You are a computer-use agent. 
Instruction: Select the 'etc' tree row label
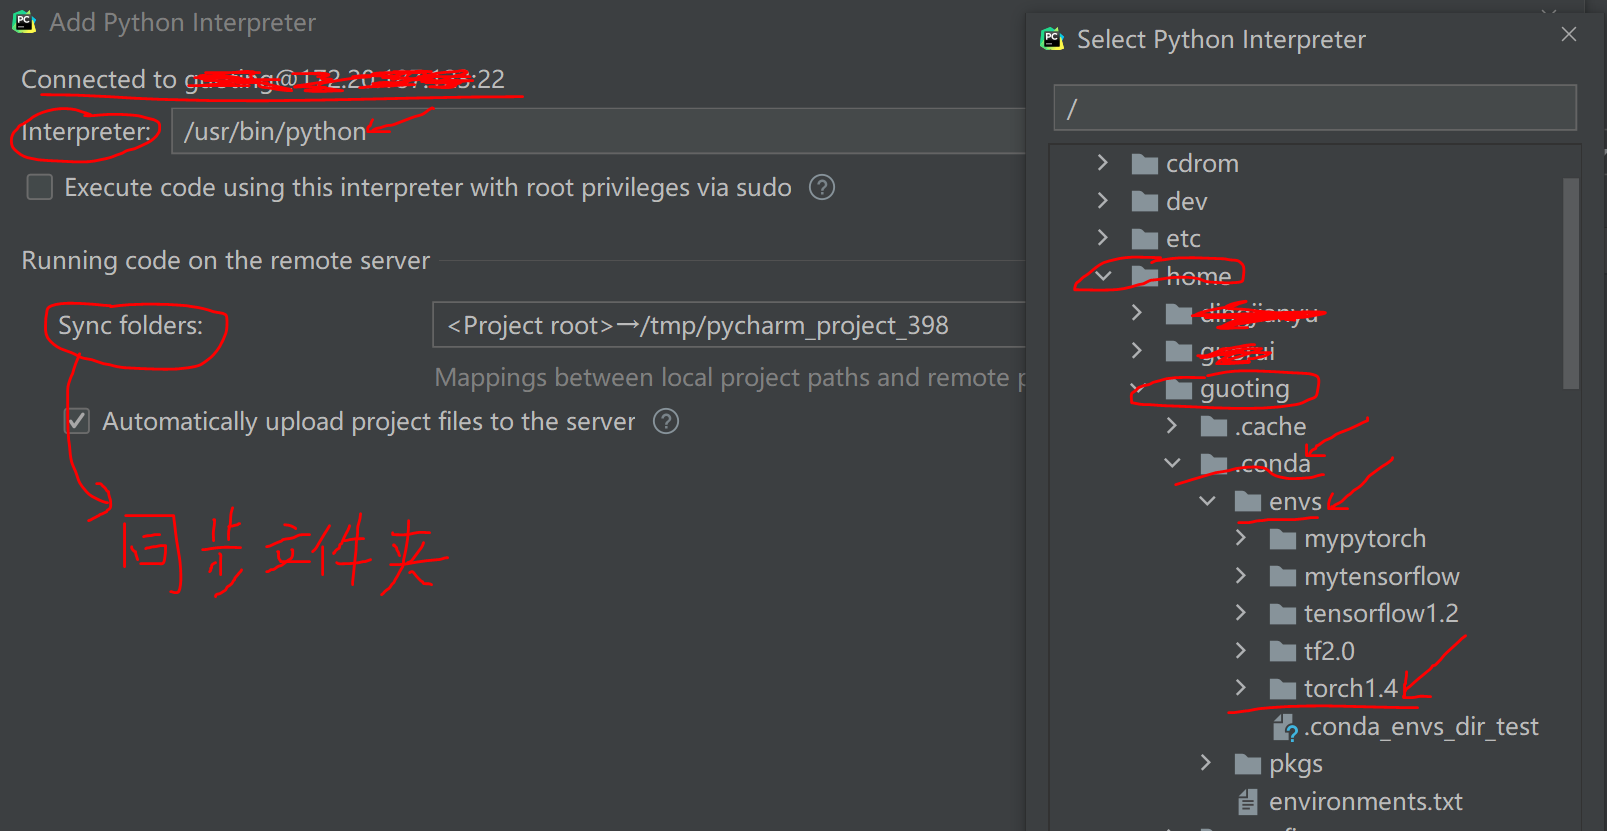click(1183, 238)
